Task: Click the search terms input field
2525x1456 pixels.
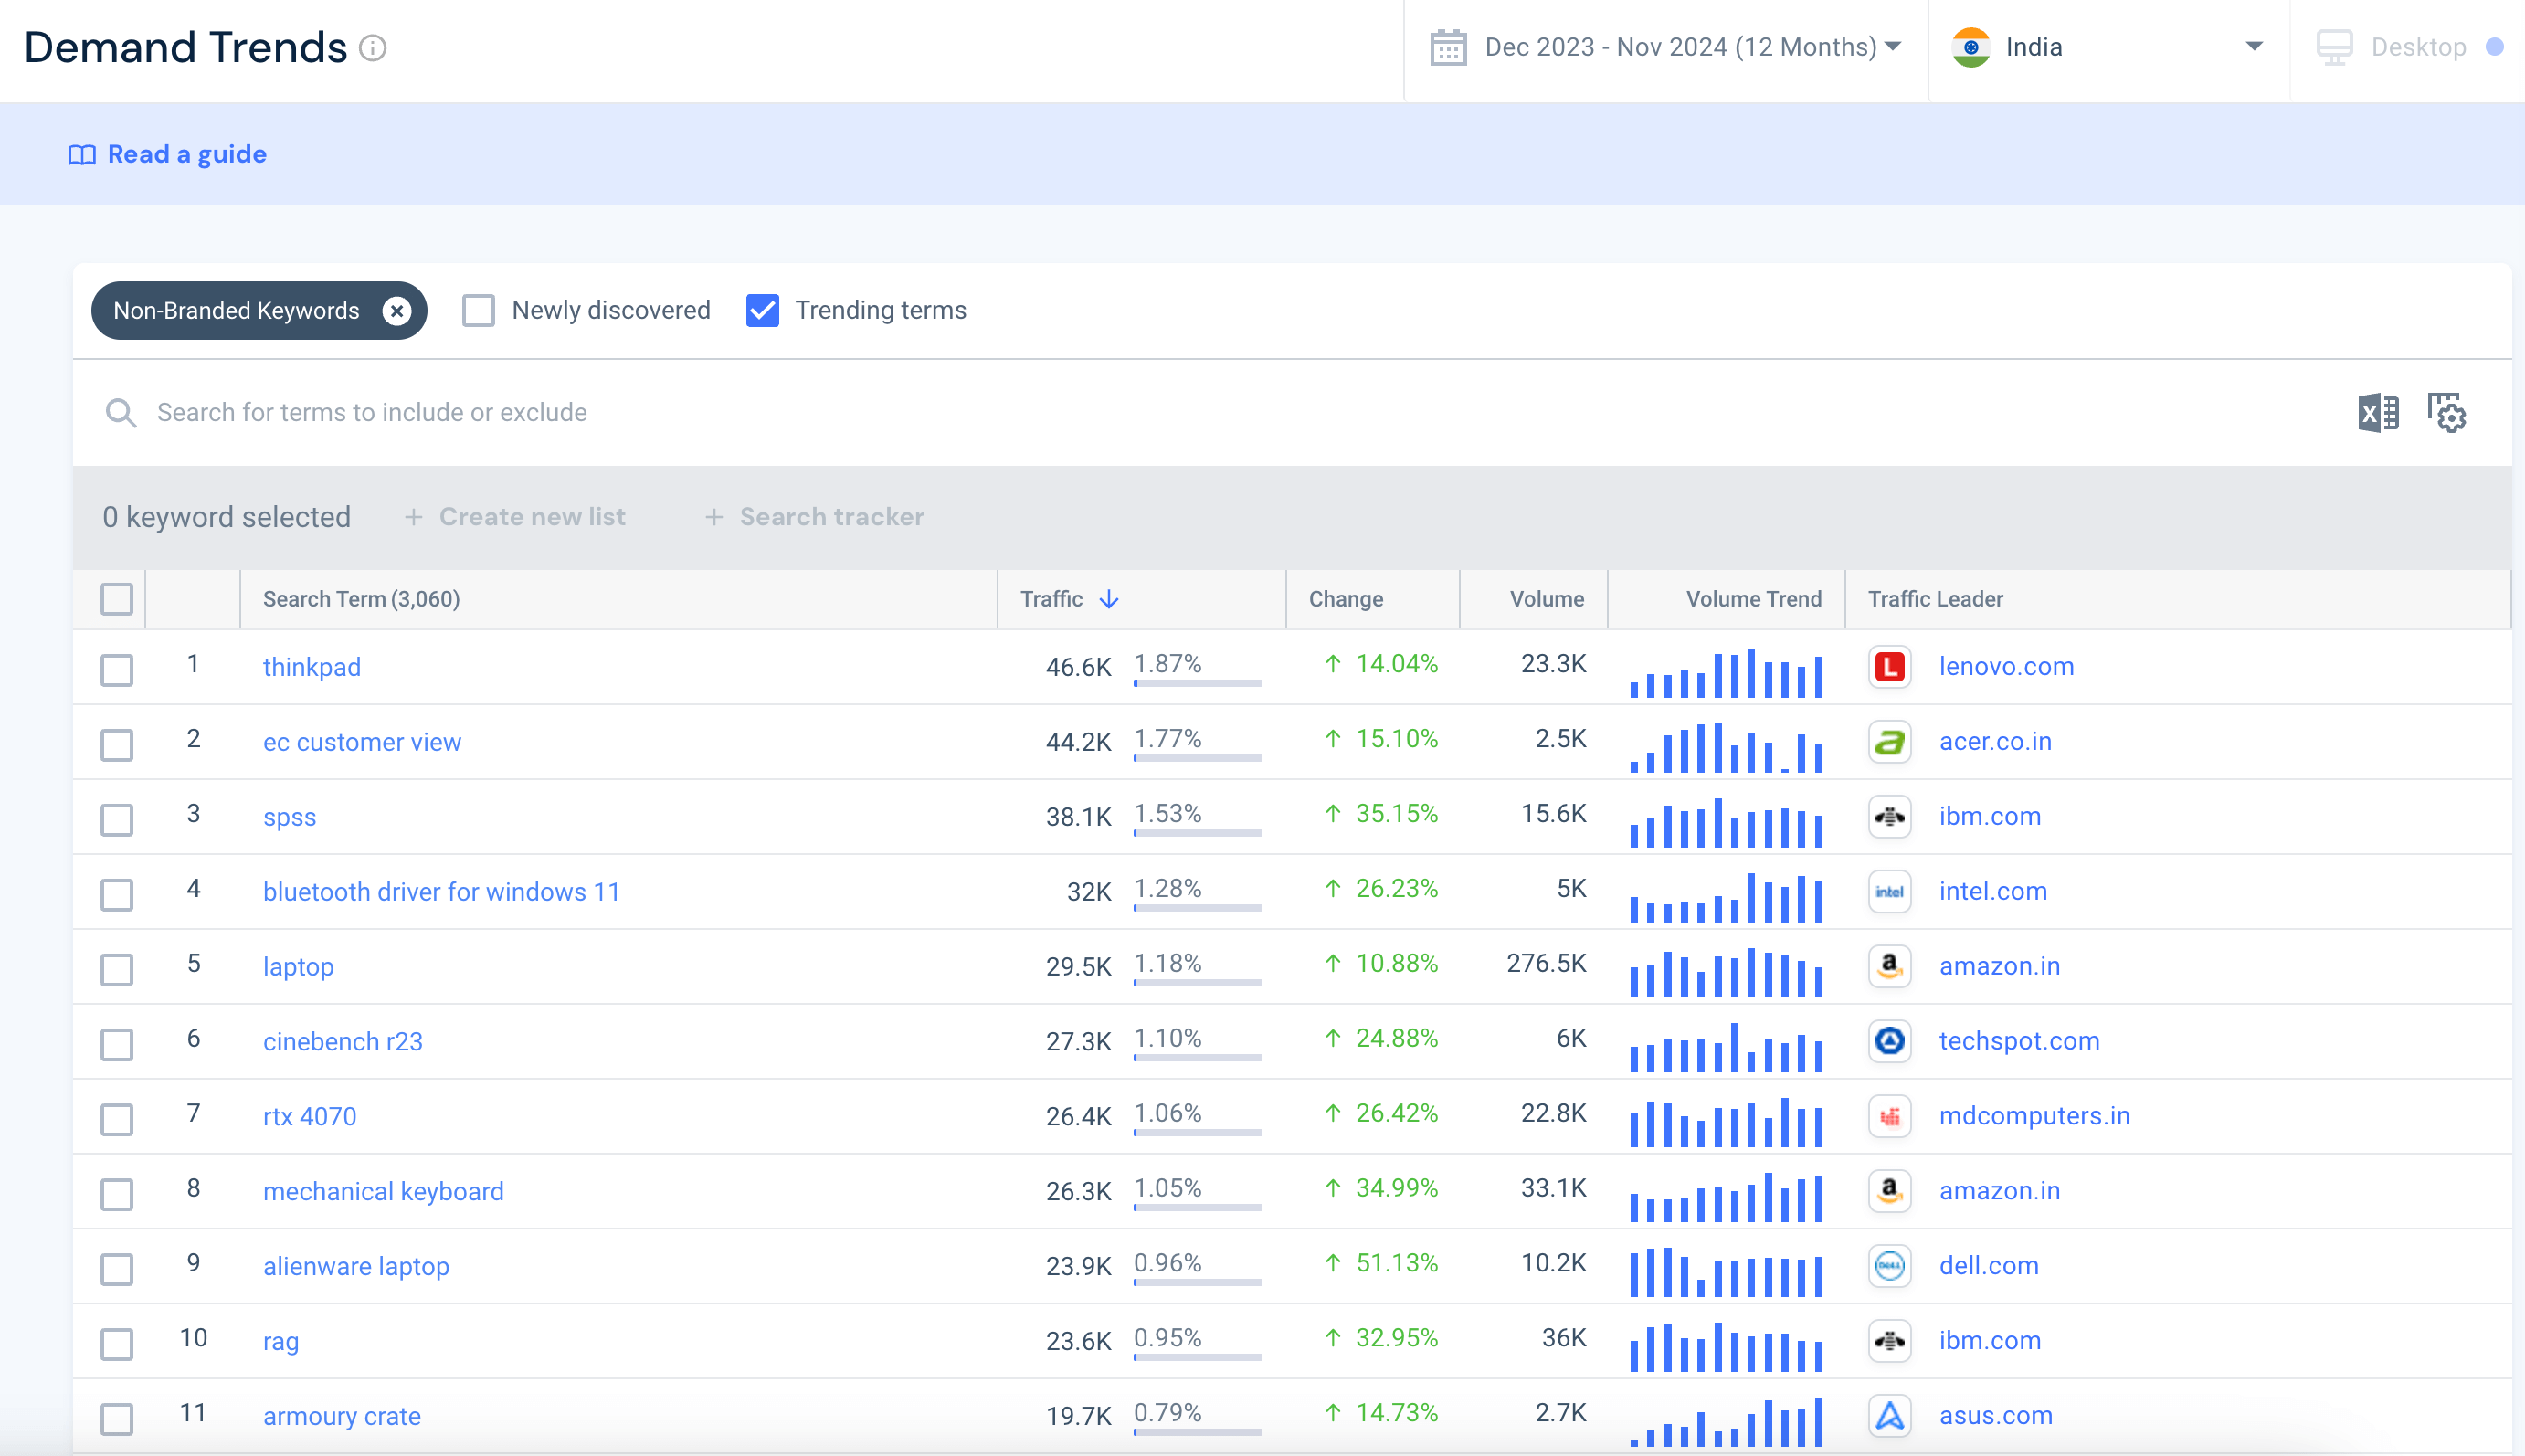Action: pyautogui.click(x=372, y=413)
